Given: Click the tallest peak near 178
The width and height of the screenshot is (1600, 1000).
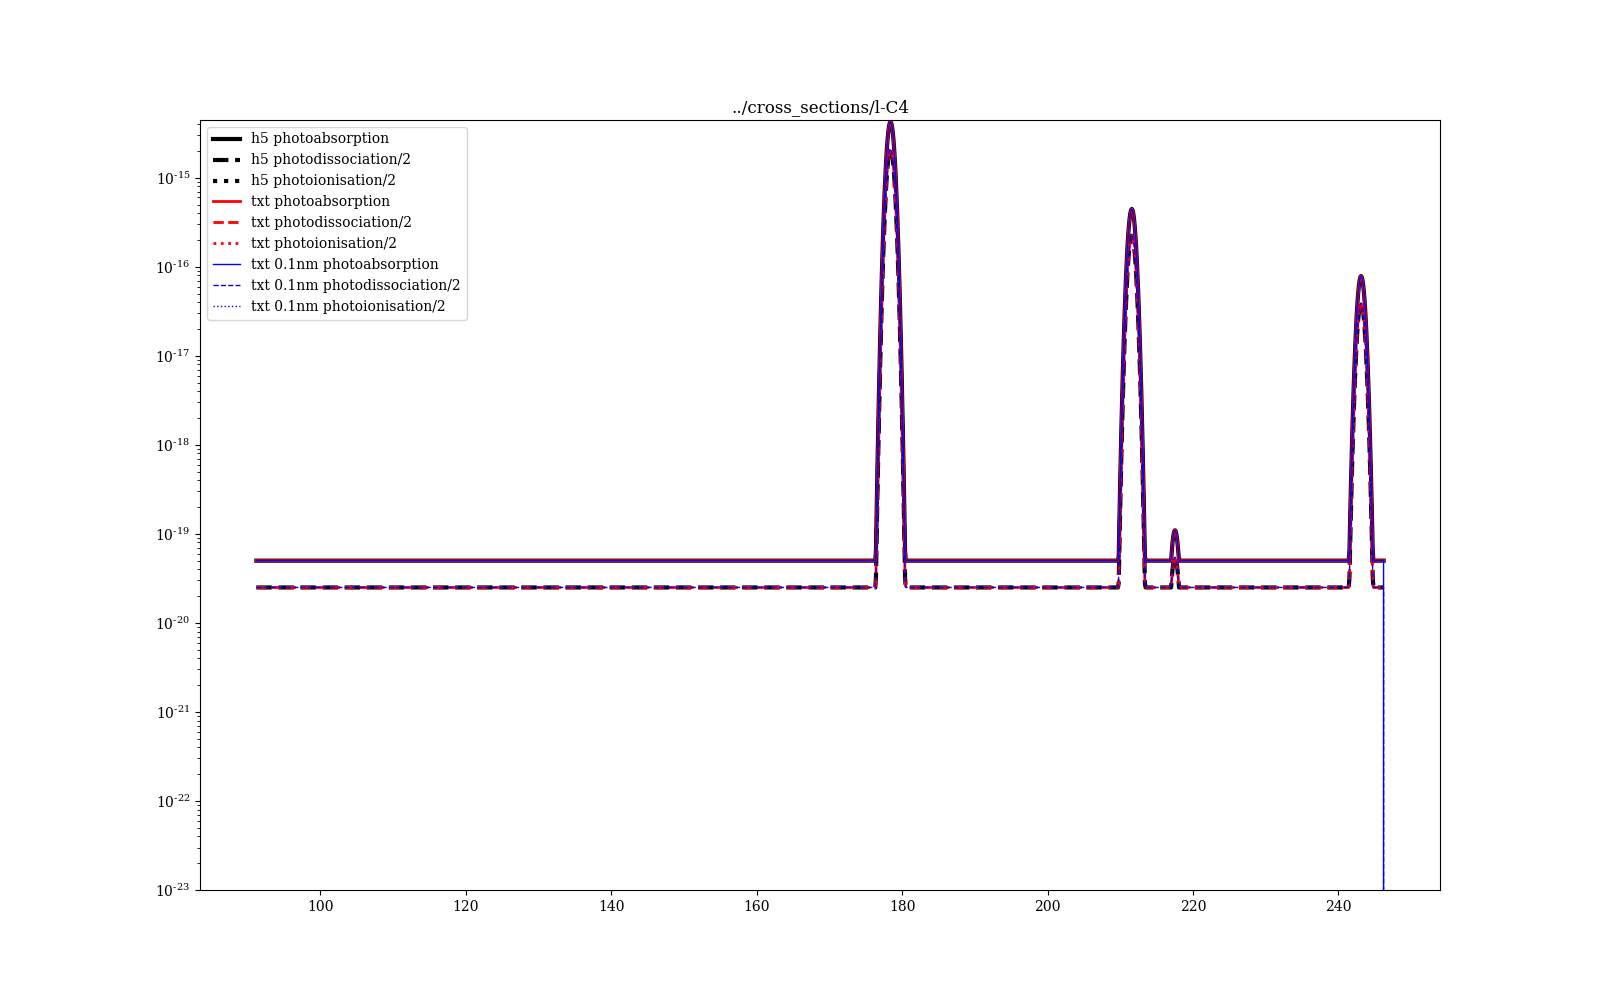Looking at the screenshot, I should tap(890, 125).
